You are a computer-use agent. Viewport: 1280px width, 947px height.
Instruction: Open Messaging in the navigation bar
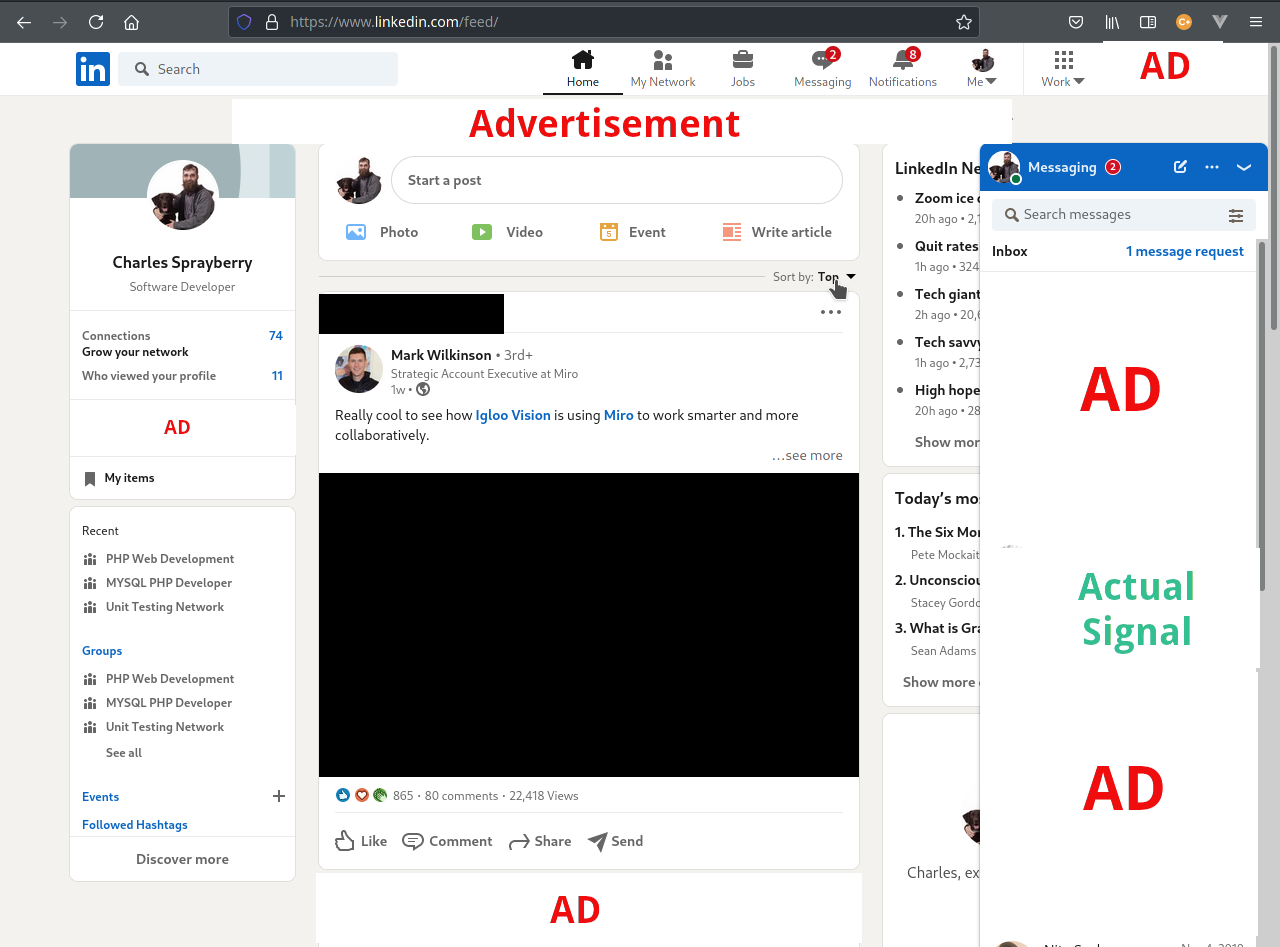tap(823, 69)
